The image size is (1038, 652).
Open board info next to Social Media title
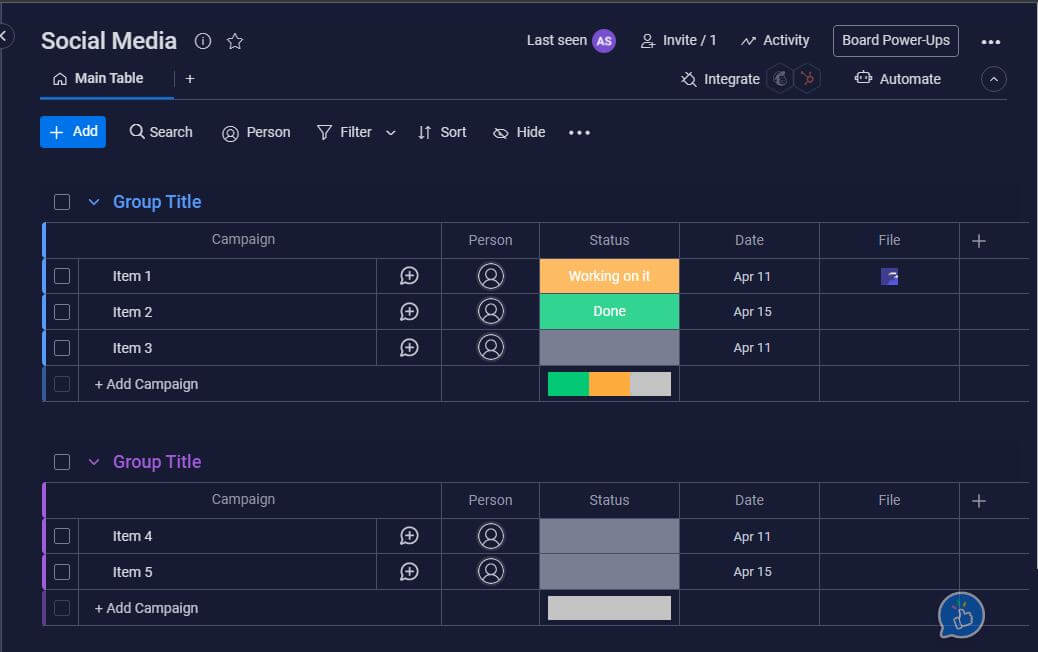[203, 41]
